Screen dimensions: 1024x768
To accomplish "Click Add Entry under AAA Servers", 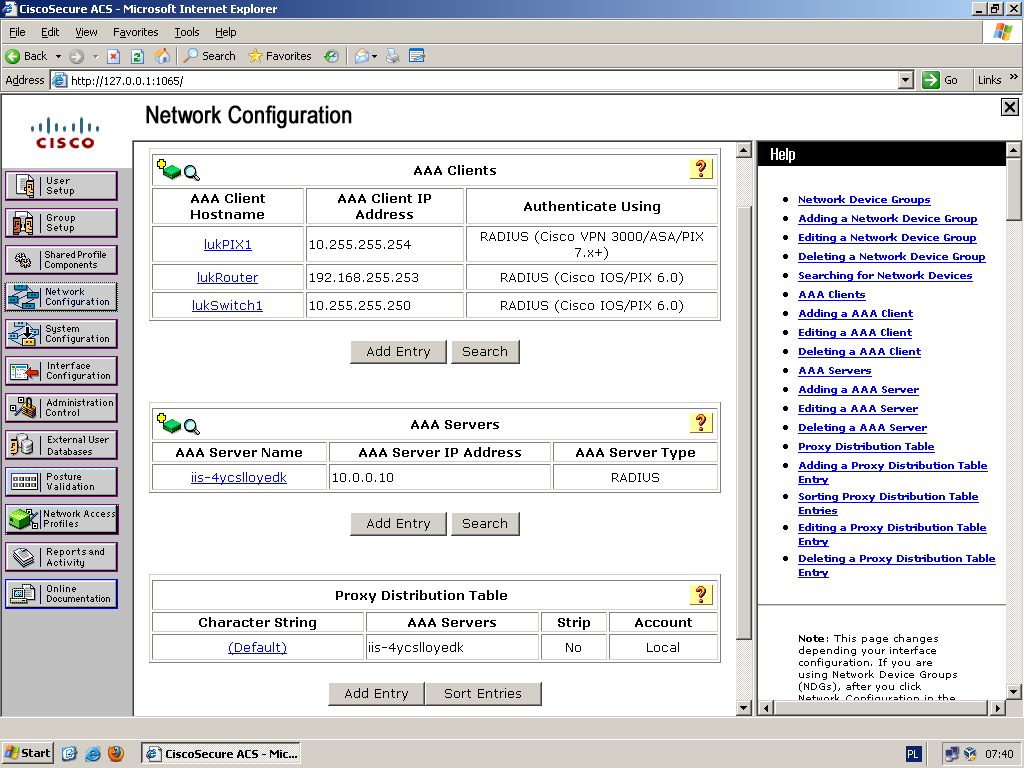I will click(398, 523).
